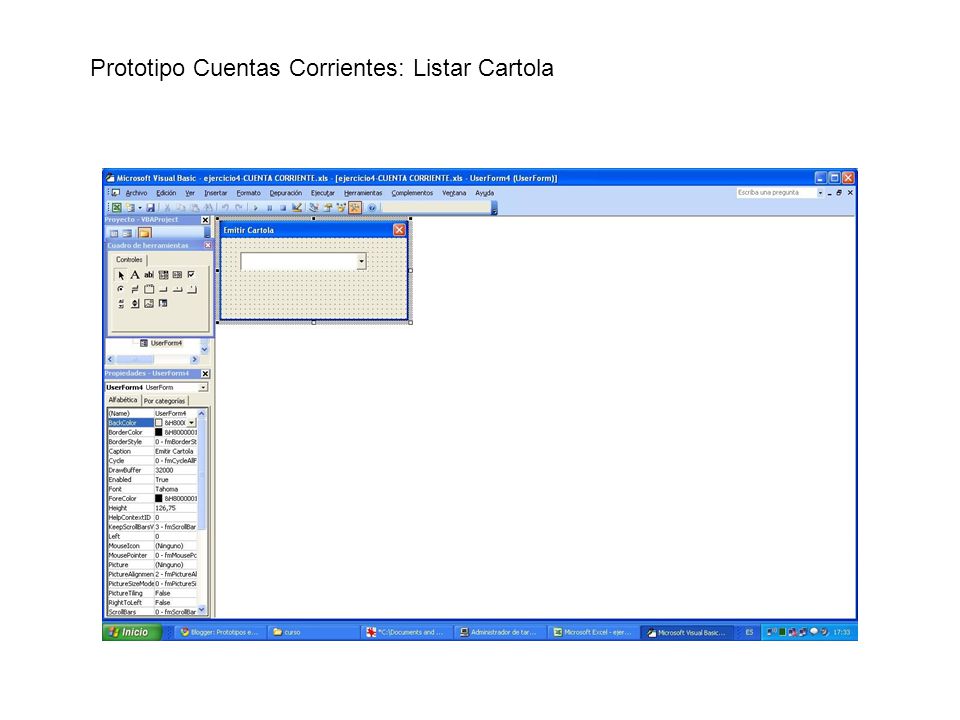The width and height of the screenshot is (960, 720).
Task: Open the Depuración menu
Action: [286, 193]
